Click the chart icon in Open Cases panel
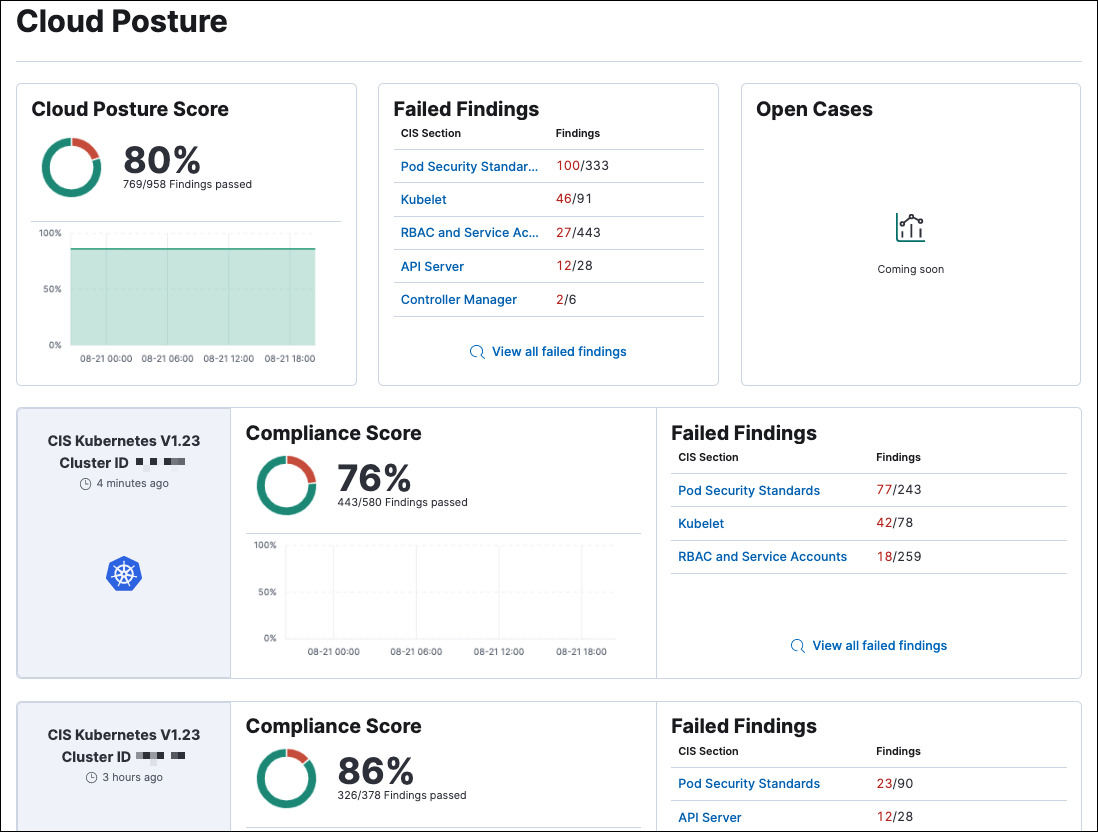This screenshot has height=832, width=1098. click(910, 227)
